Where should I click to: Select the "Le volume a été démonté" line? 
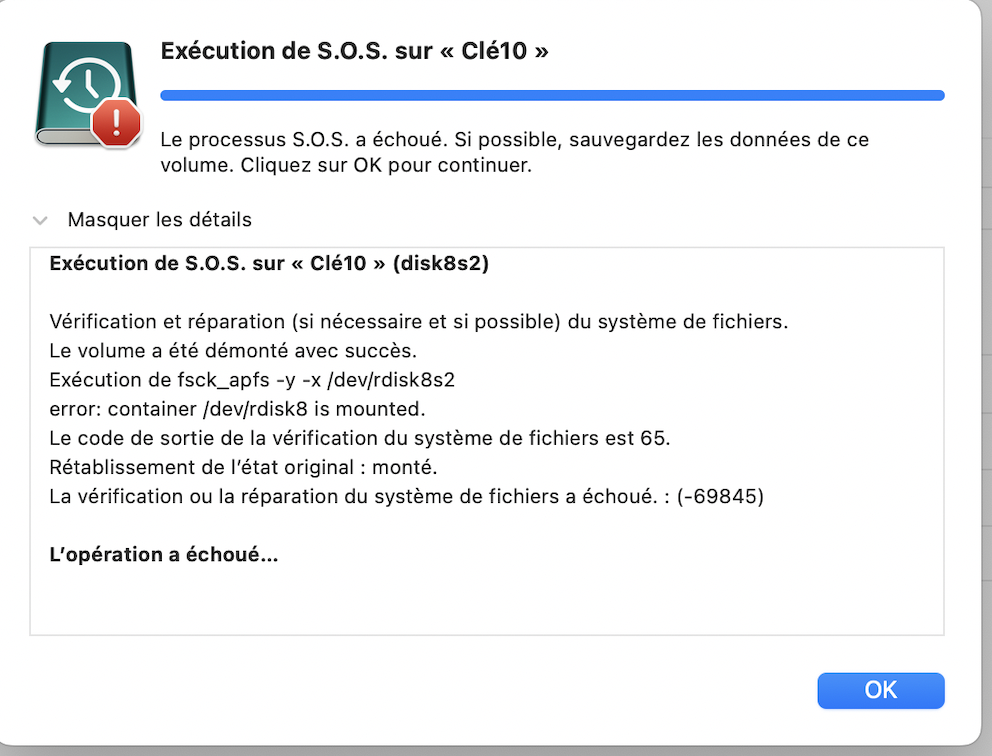click(233, 350)
